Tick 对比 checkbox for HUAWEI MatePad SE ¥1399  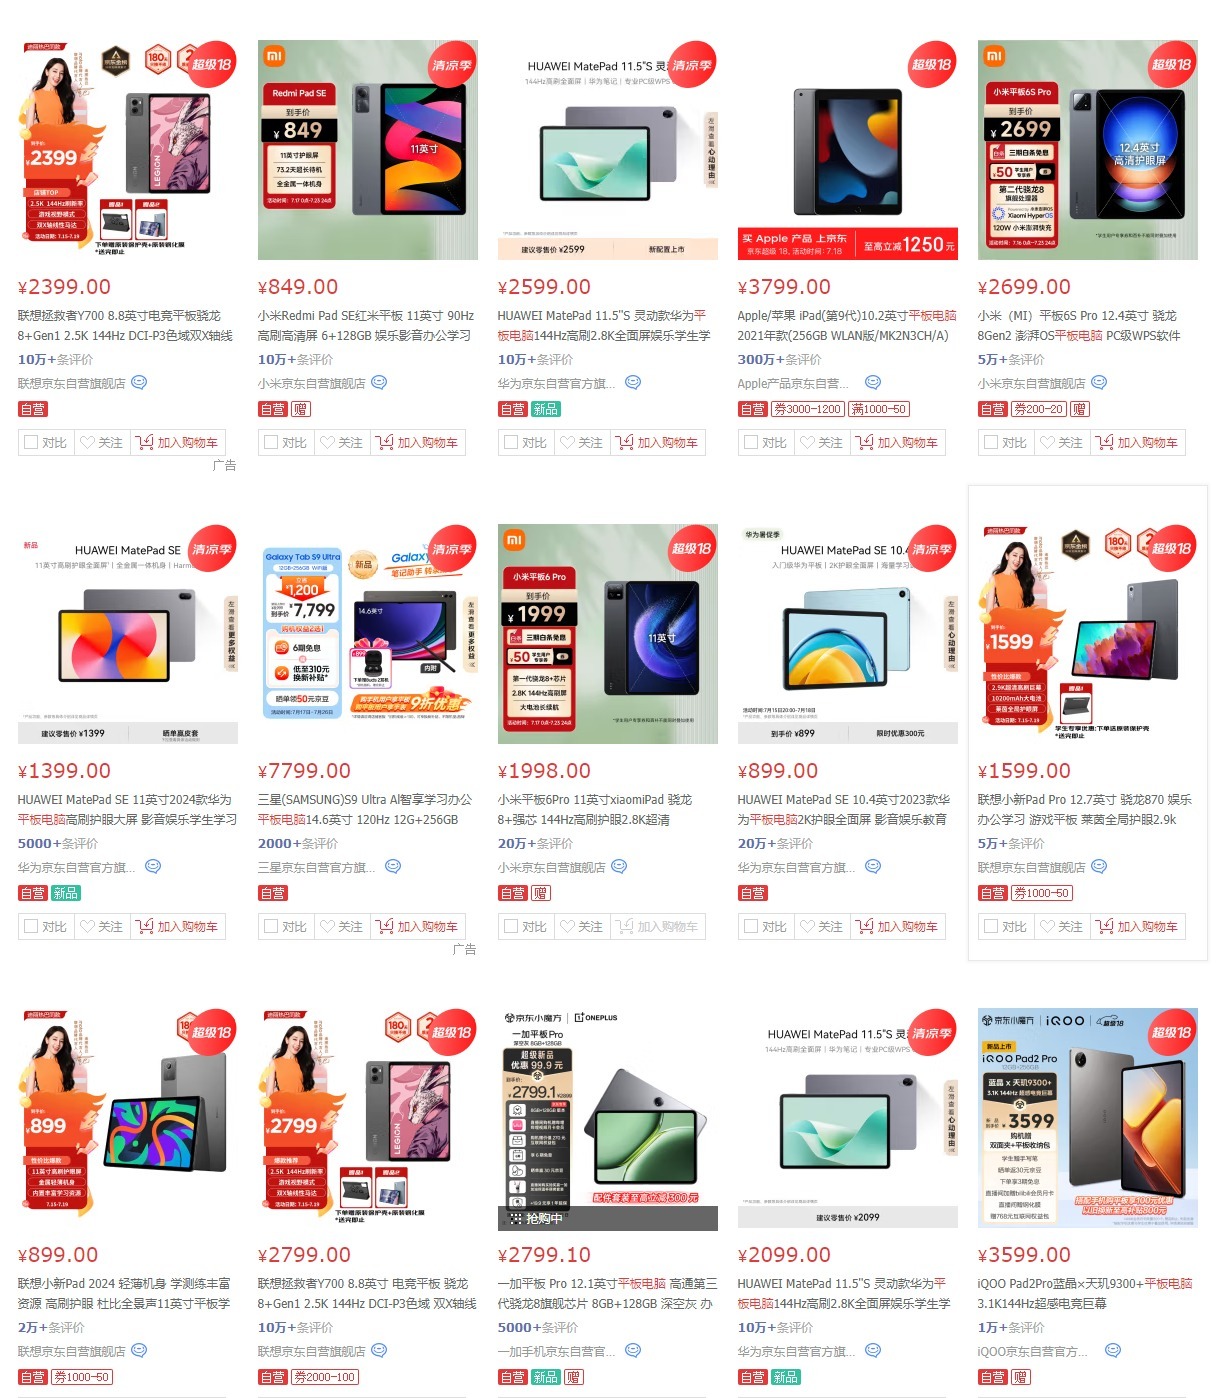(31, 926)
